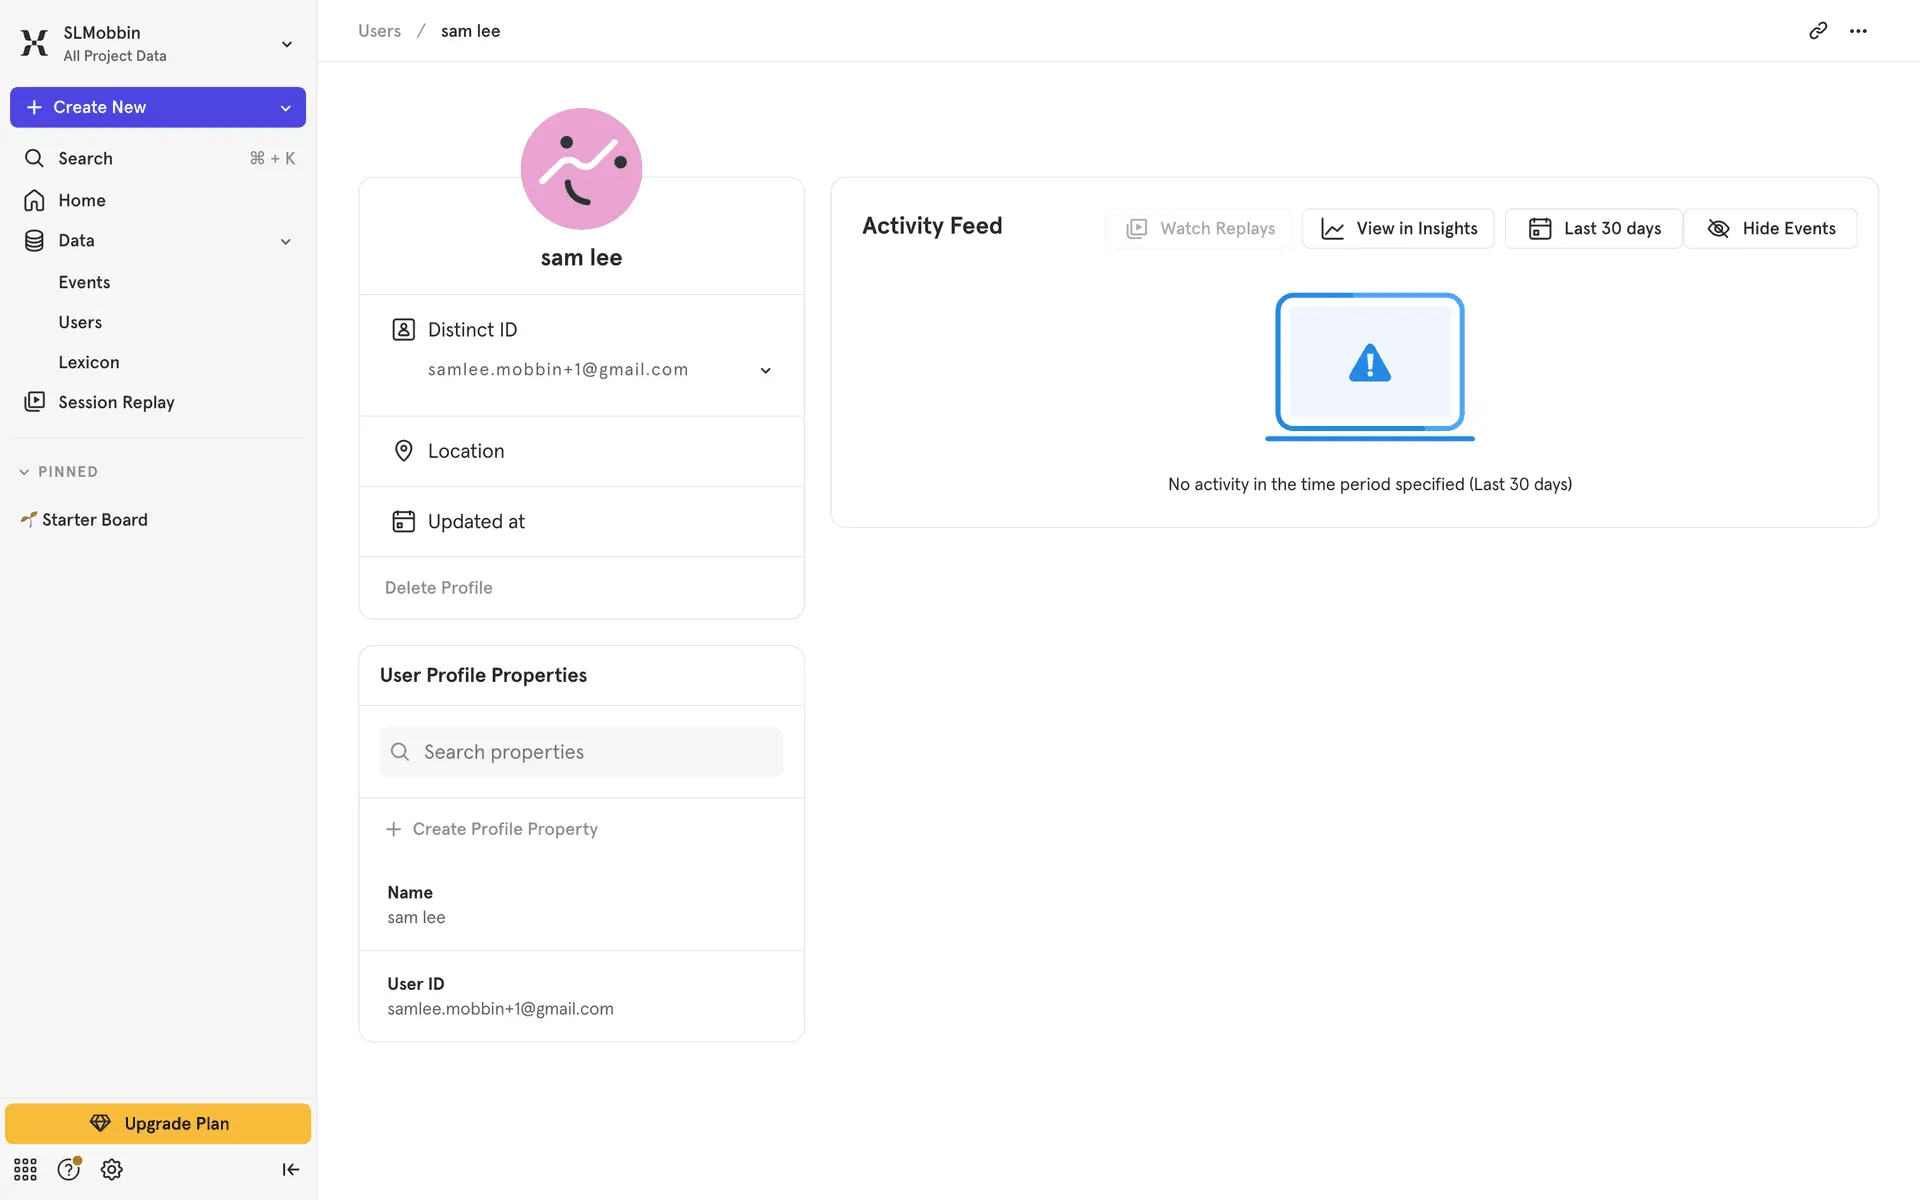Collapse the sidebar with the arrow icon
This screenshot has width=1920, height=1200.
(x=290, y=1169)
